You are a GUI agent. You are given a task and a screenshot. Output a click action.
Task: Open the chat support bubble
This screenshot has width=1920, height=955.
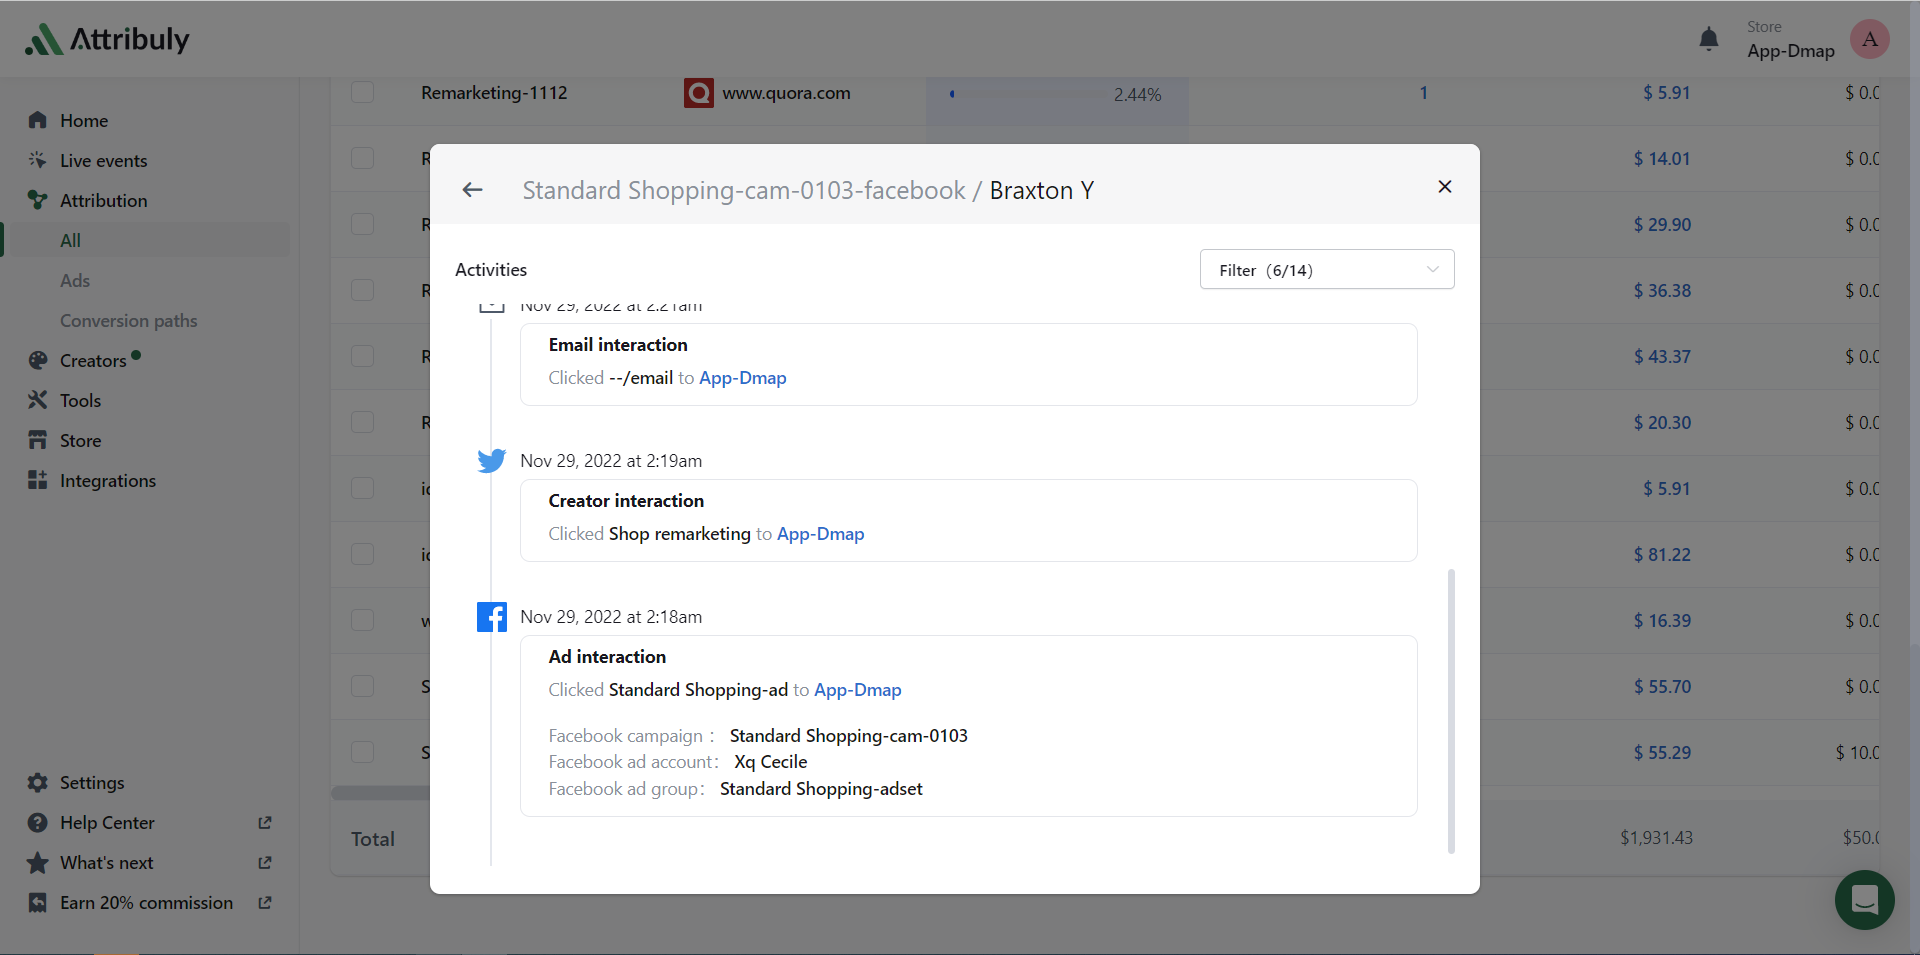1864,900
